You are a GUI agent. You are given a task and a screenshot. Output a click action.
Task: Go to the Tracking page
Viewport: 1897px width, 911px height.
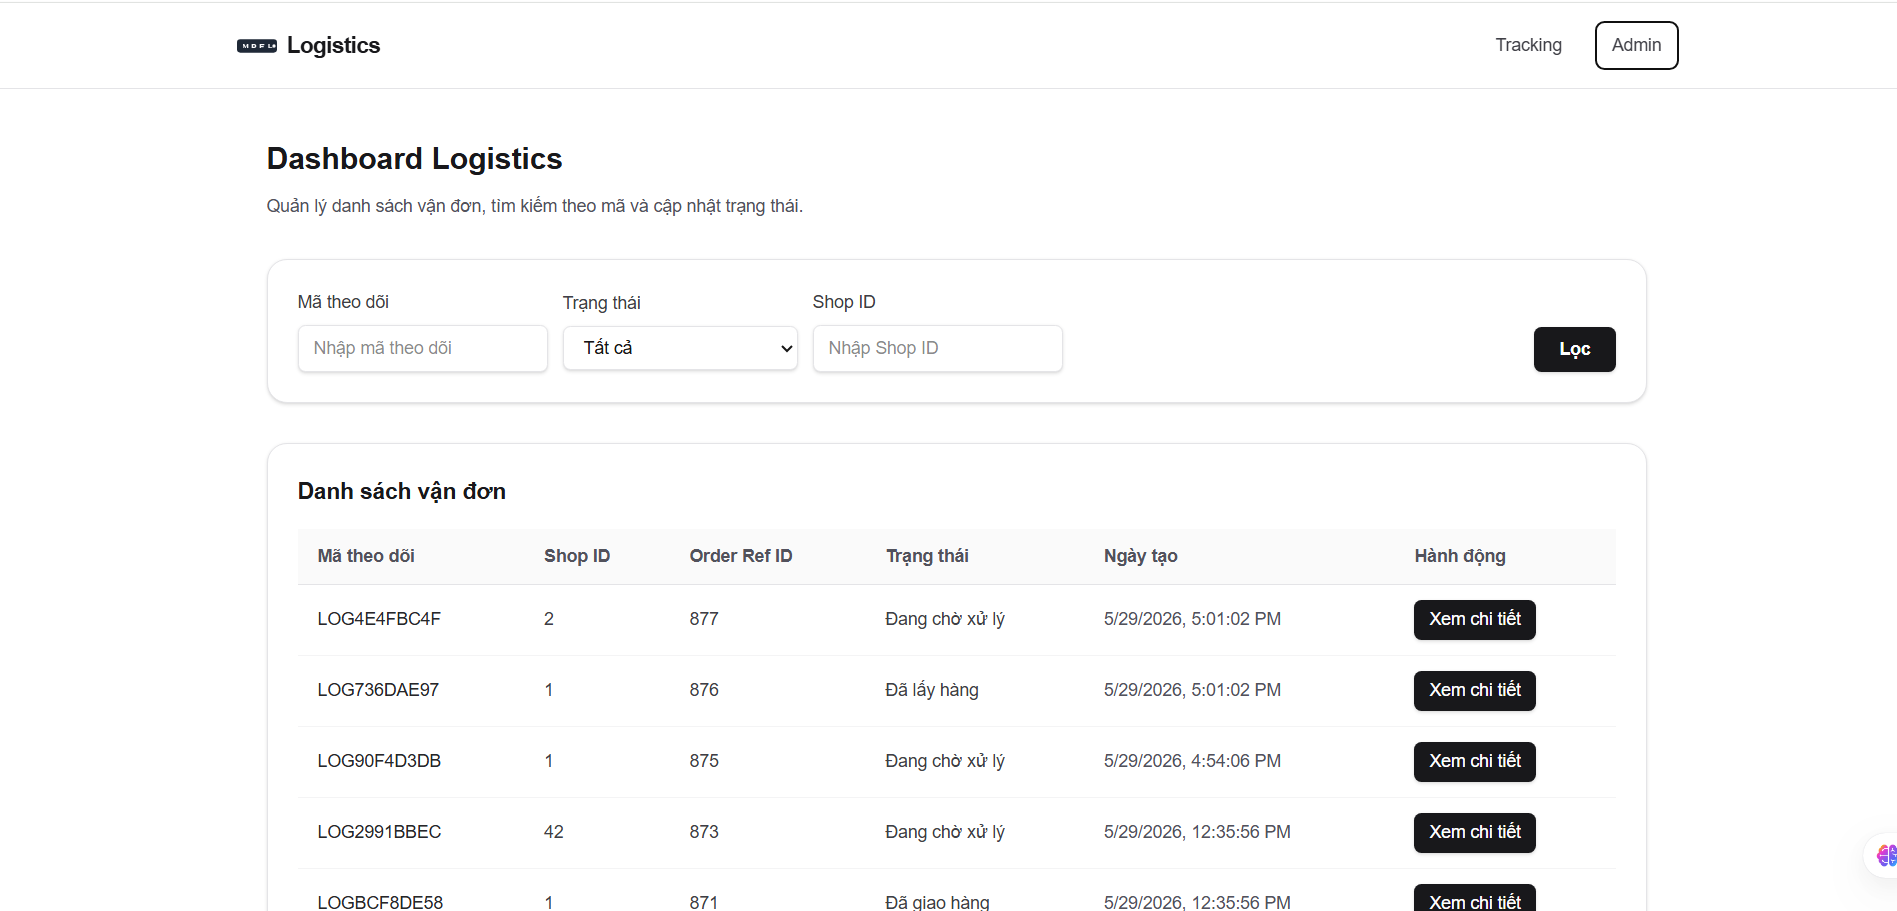1528,45
